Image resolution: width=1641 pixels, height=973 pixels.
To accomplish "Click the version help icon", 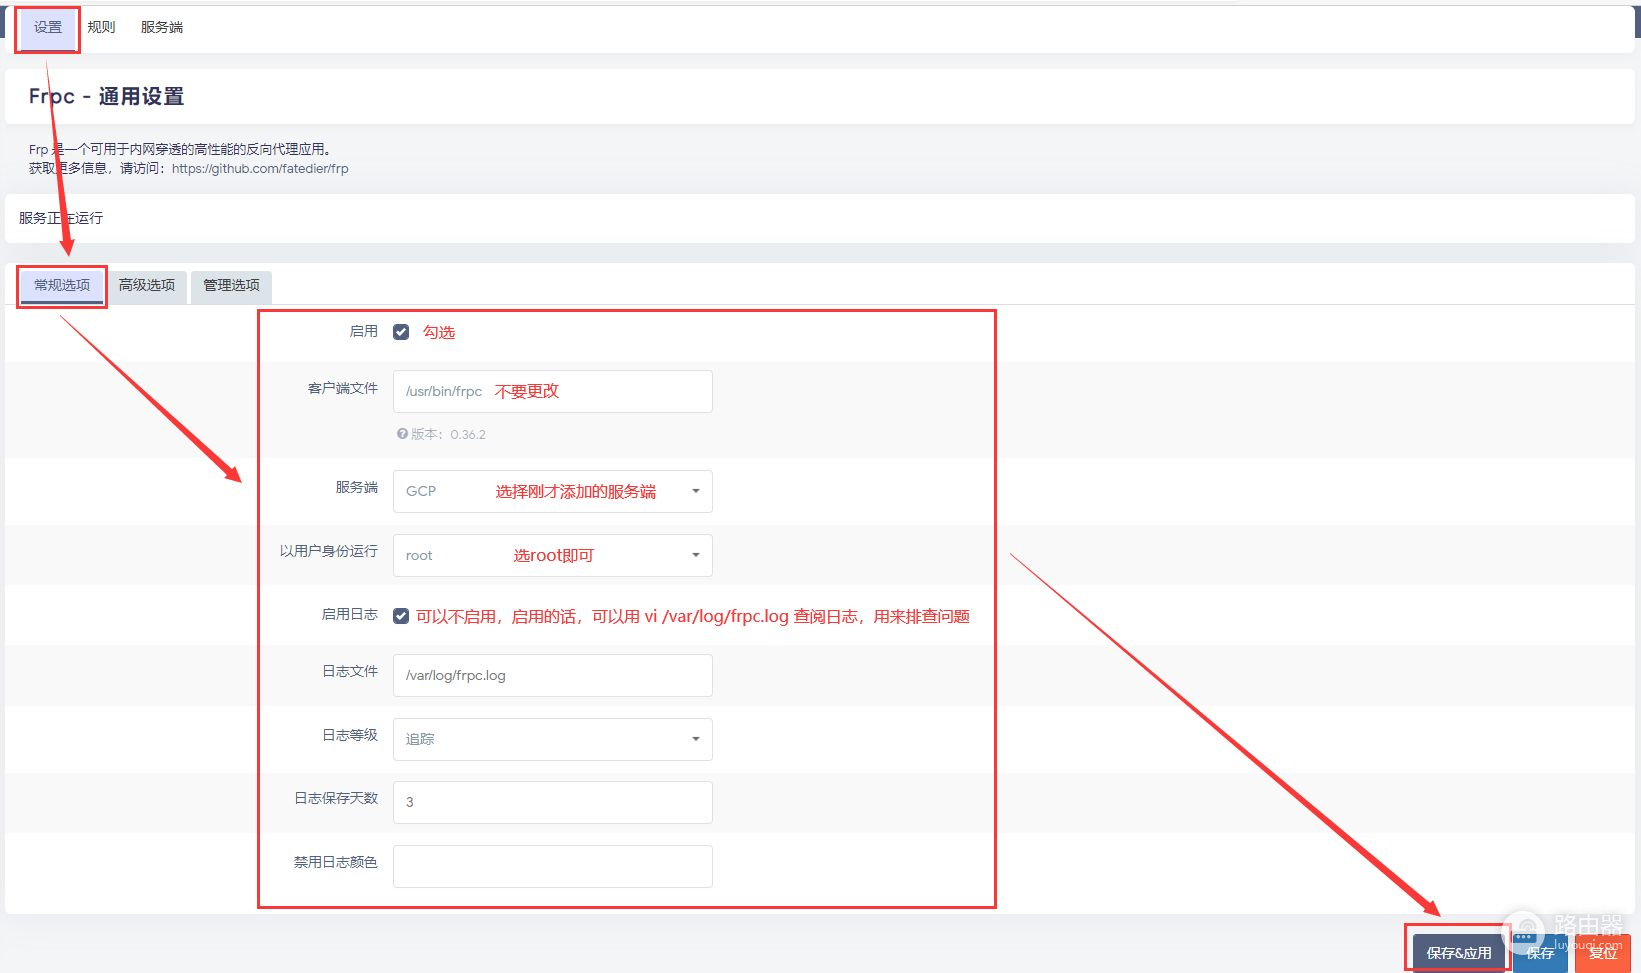I will point(402,434).
